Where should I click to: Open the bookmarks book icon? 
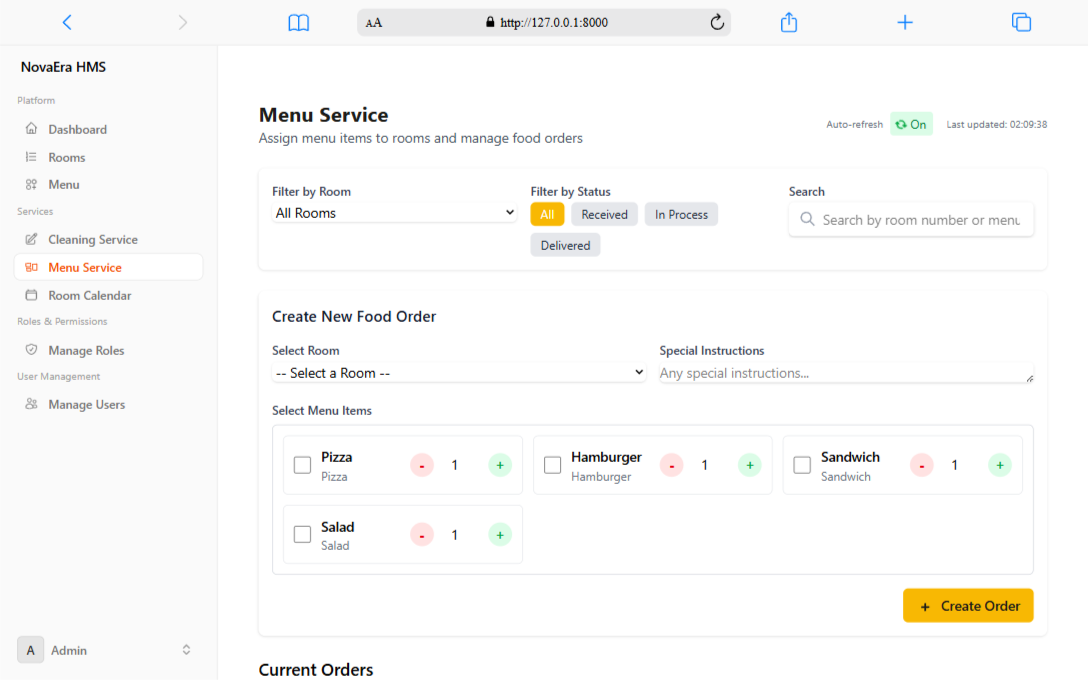click(x=298, y=23)
